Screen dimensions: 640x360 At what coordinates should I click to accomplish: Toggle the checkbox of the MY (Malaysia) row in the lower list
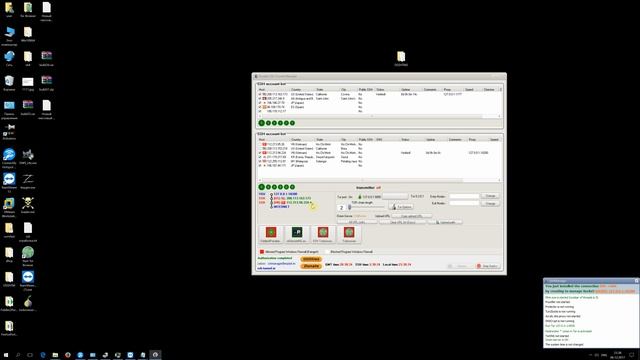click(260, 161)
